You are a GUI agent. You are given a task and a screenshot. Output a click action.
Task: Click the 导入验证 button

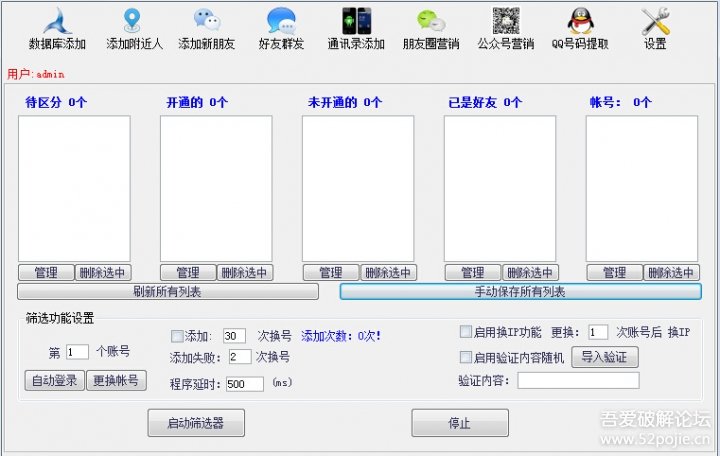pos(605,357)
